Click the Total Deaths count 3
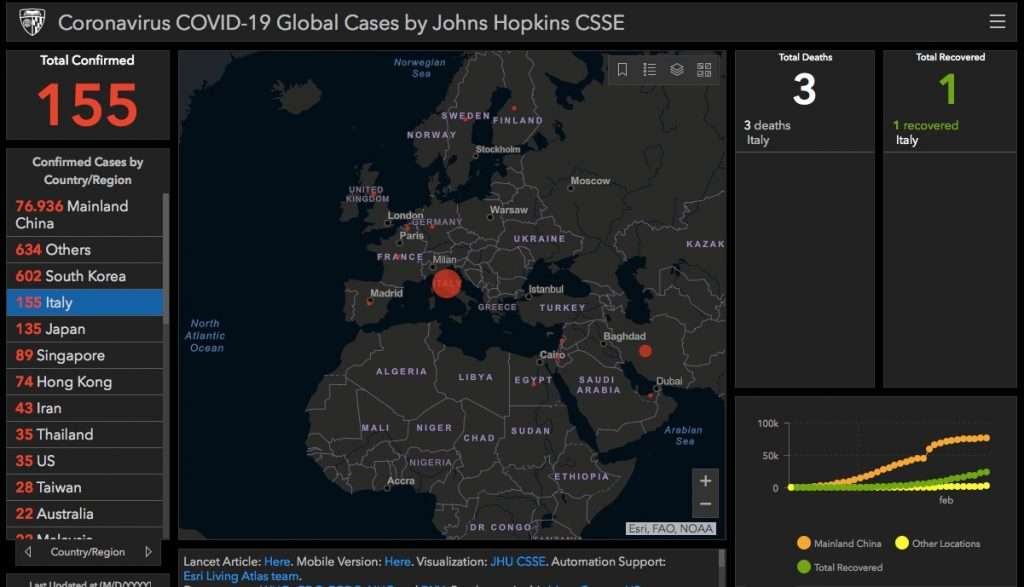 pyautogui.click(x=805, y=89)
